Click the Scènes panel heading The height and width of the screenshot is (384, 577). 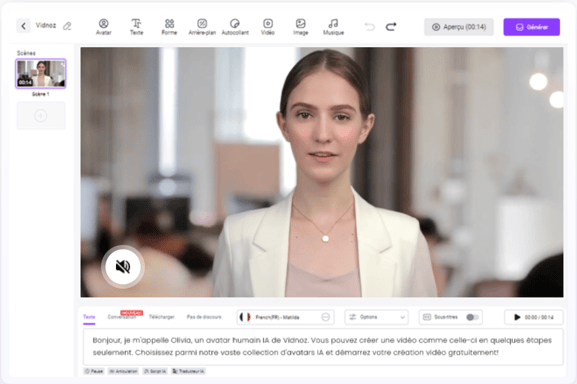click(x=26, y=53)
